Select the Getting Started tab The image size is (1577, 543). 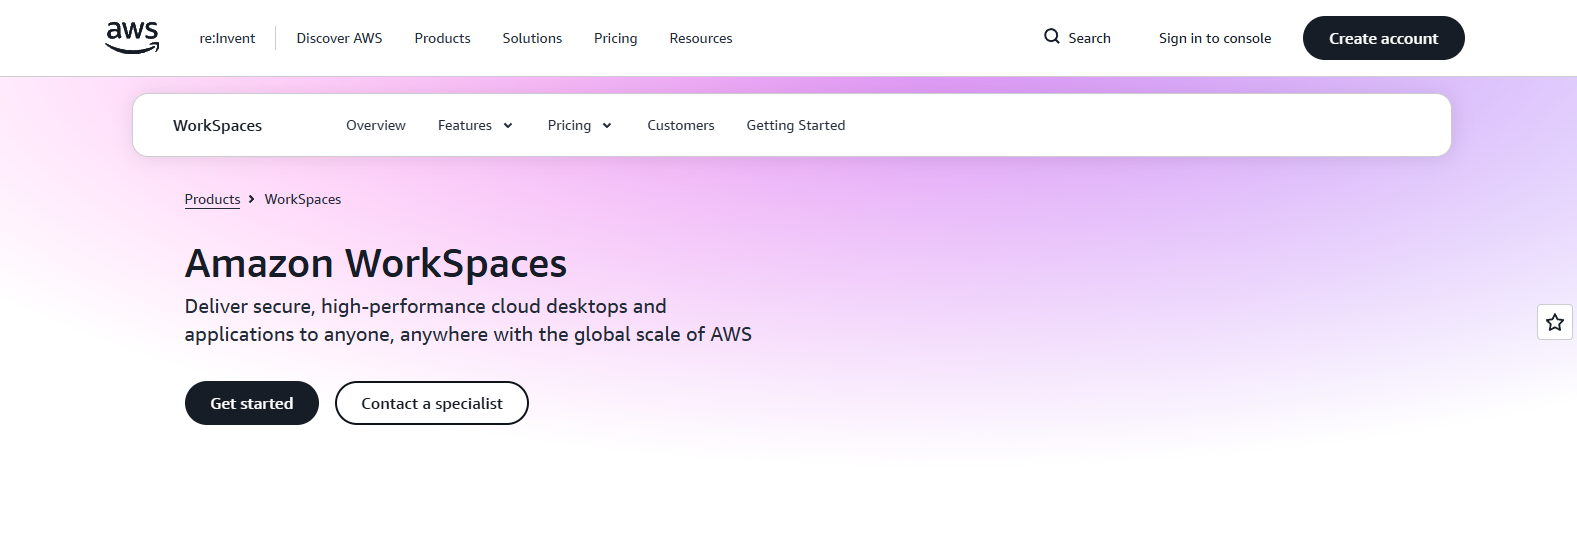(796, 125)
